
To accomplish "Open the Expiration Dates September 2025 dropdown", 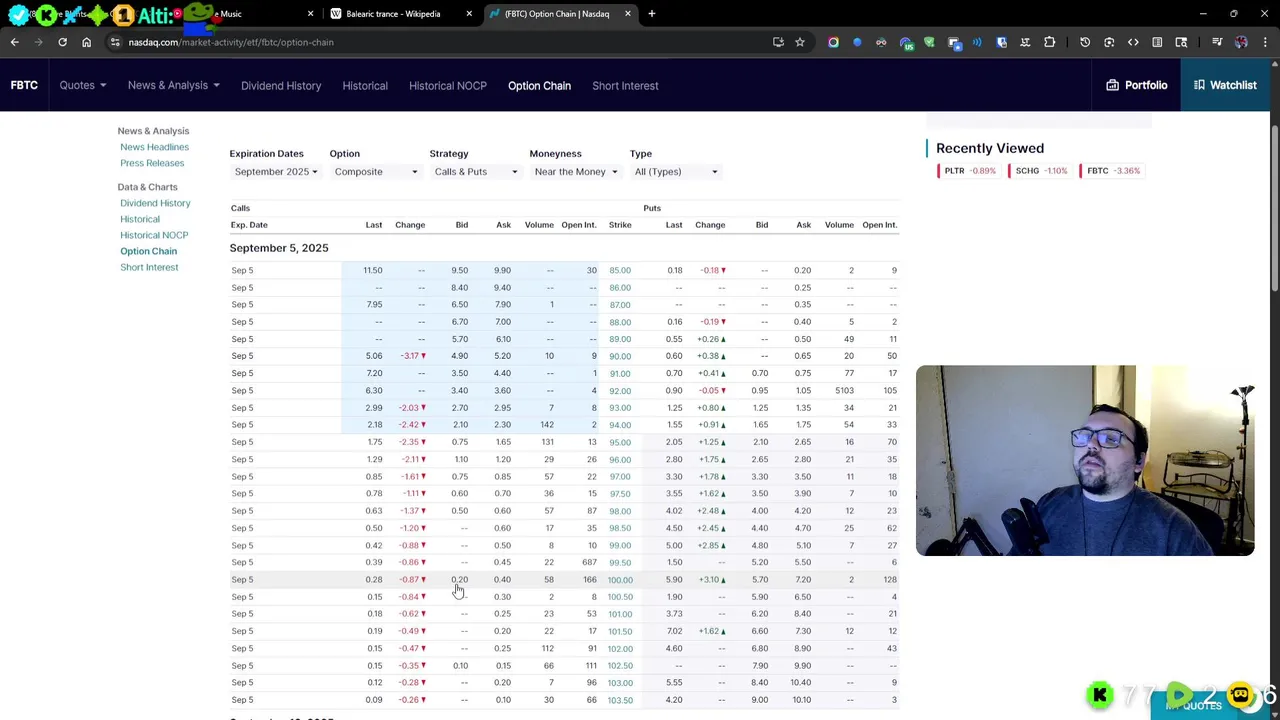I will coord(275,172).
